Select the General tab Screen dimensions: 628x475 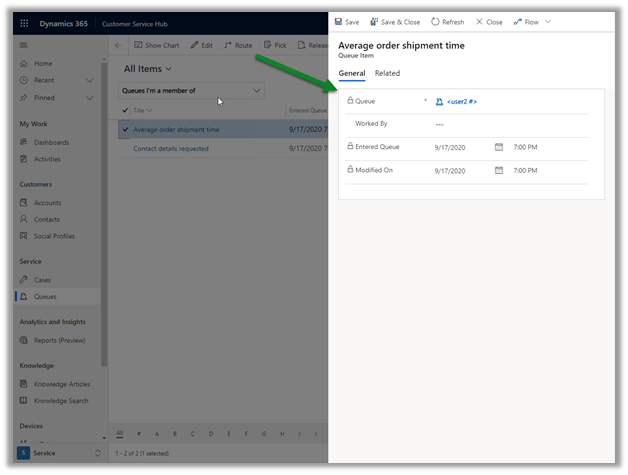pyautogui.click(x=352, y=73)
